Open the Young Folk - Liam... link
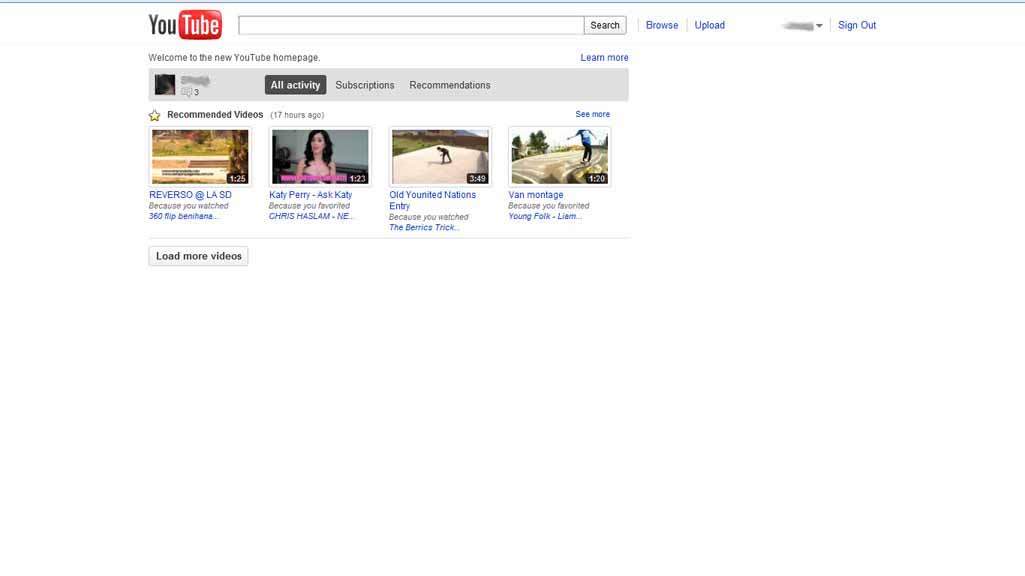1025x576 pixels. point(545,216)
